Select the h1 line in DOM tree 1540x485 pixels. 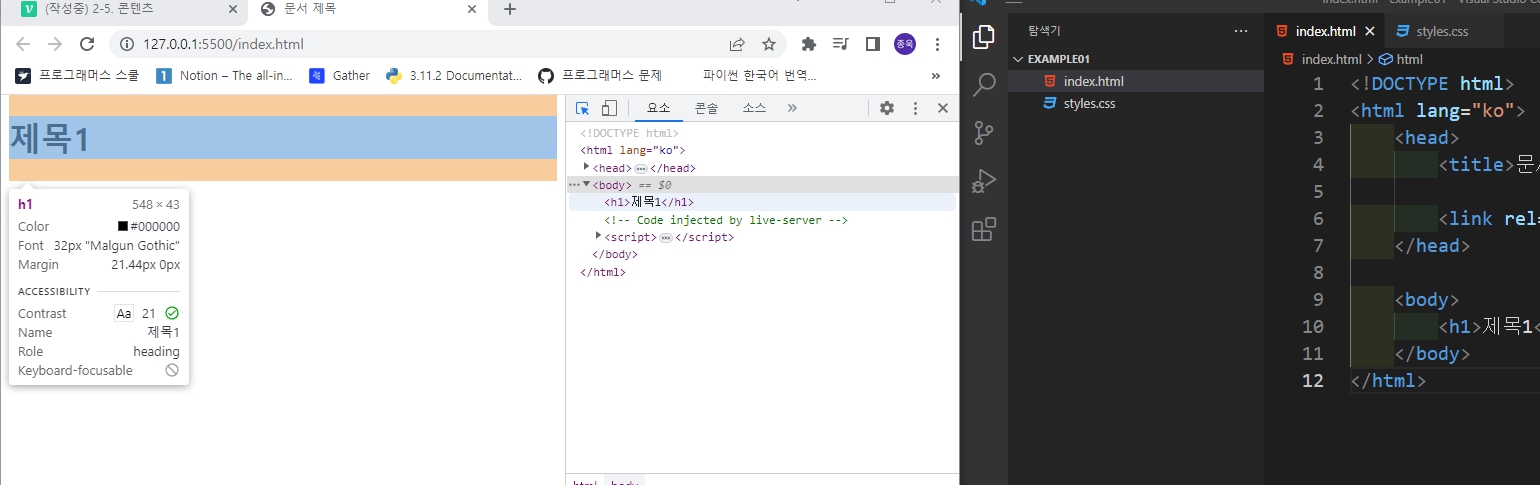tap(762, 202)
